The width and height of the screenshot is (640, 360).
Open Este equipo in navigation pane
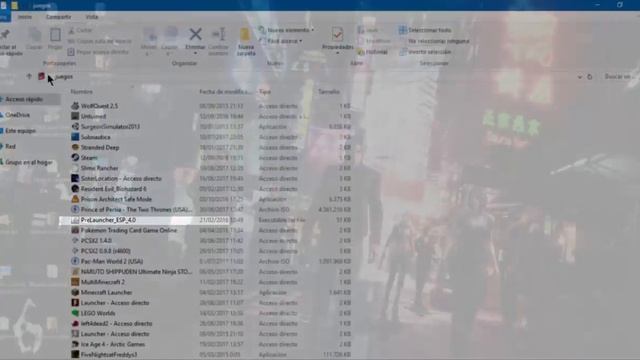pyautogui.click(x=20, y=131)
